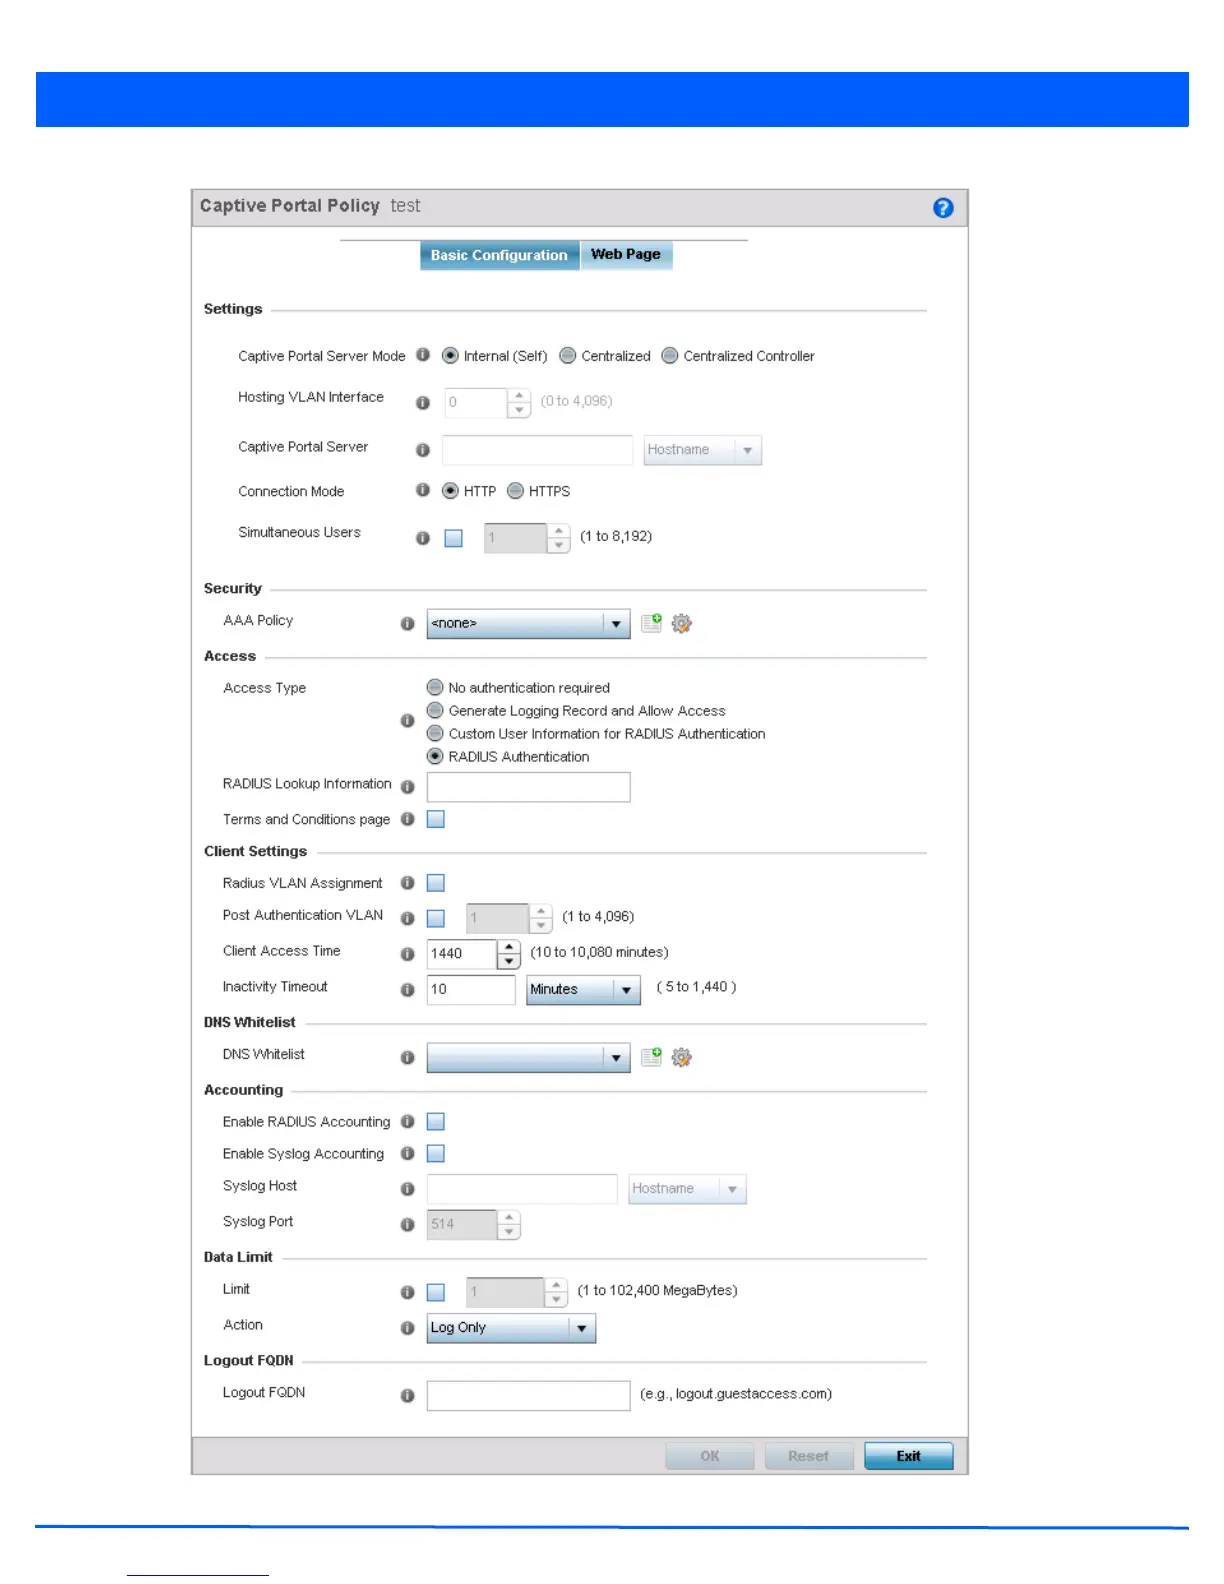Screen dimensions: 1224x1584
Task: Open the AAA Policy dropdown
Action: pos(616,624)
